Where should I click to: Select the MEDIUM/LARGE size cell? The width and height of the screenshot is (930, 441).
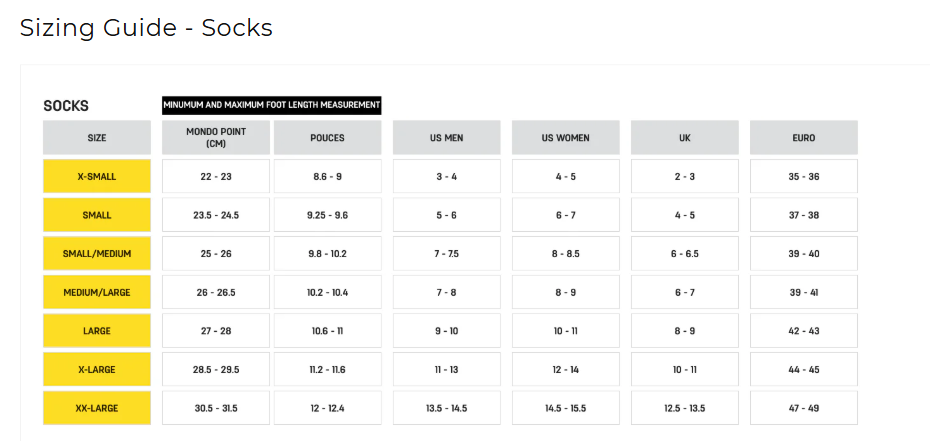coord(97,292)
